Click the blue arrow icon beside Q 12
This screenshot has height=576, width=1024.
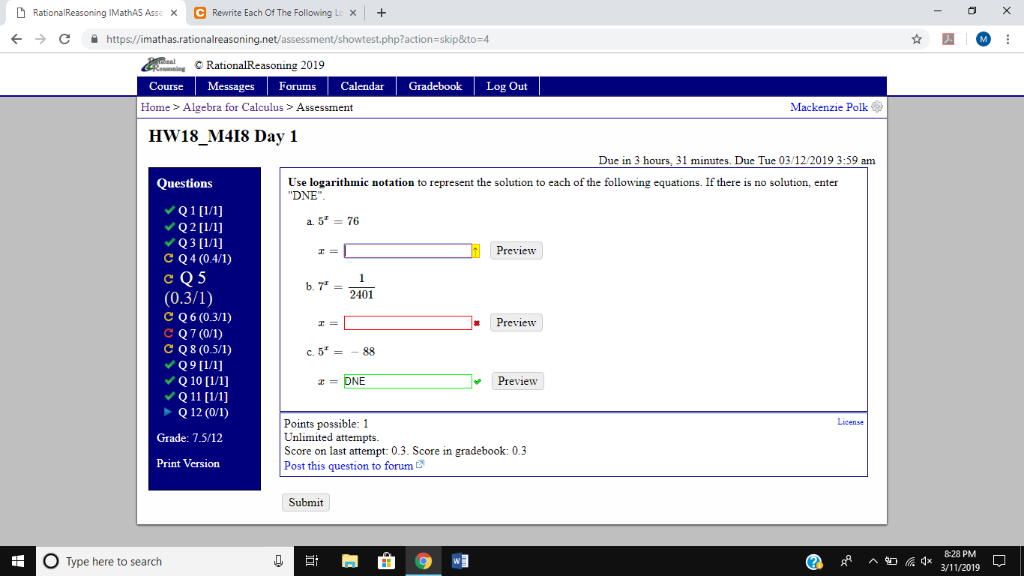tap(166, 412)
